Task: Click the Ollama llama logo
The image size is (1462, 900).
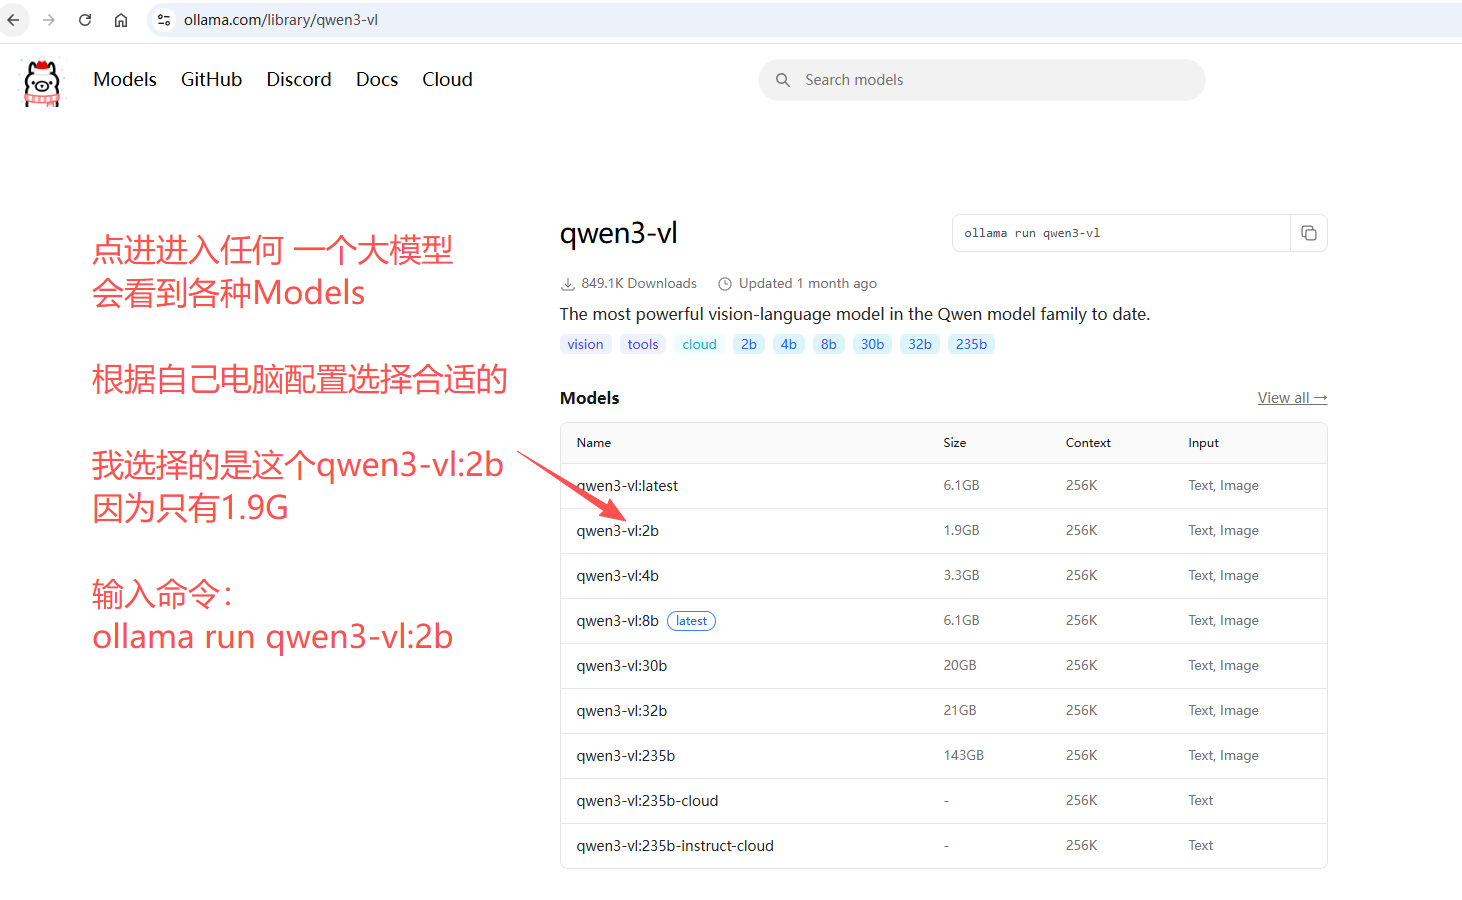Action: click(x=42, y=82)
